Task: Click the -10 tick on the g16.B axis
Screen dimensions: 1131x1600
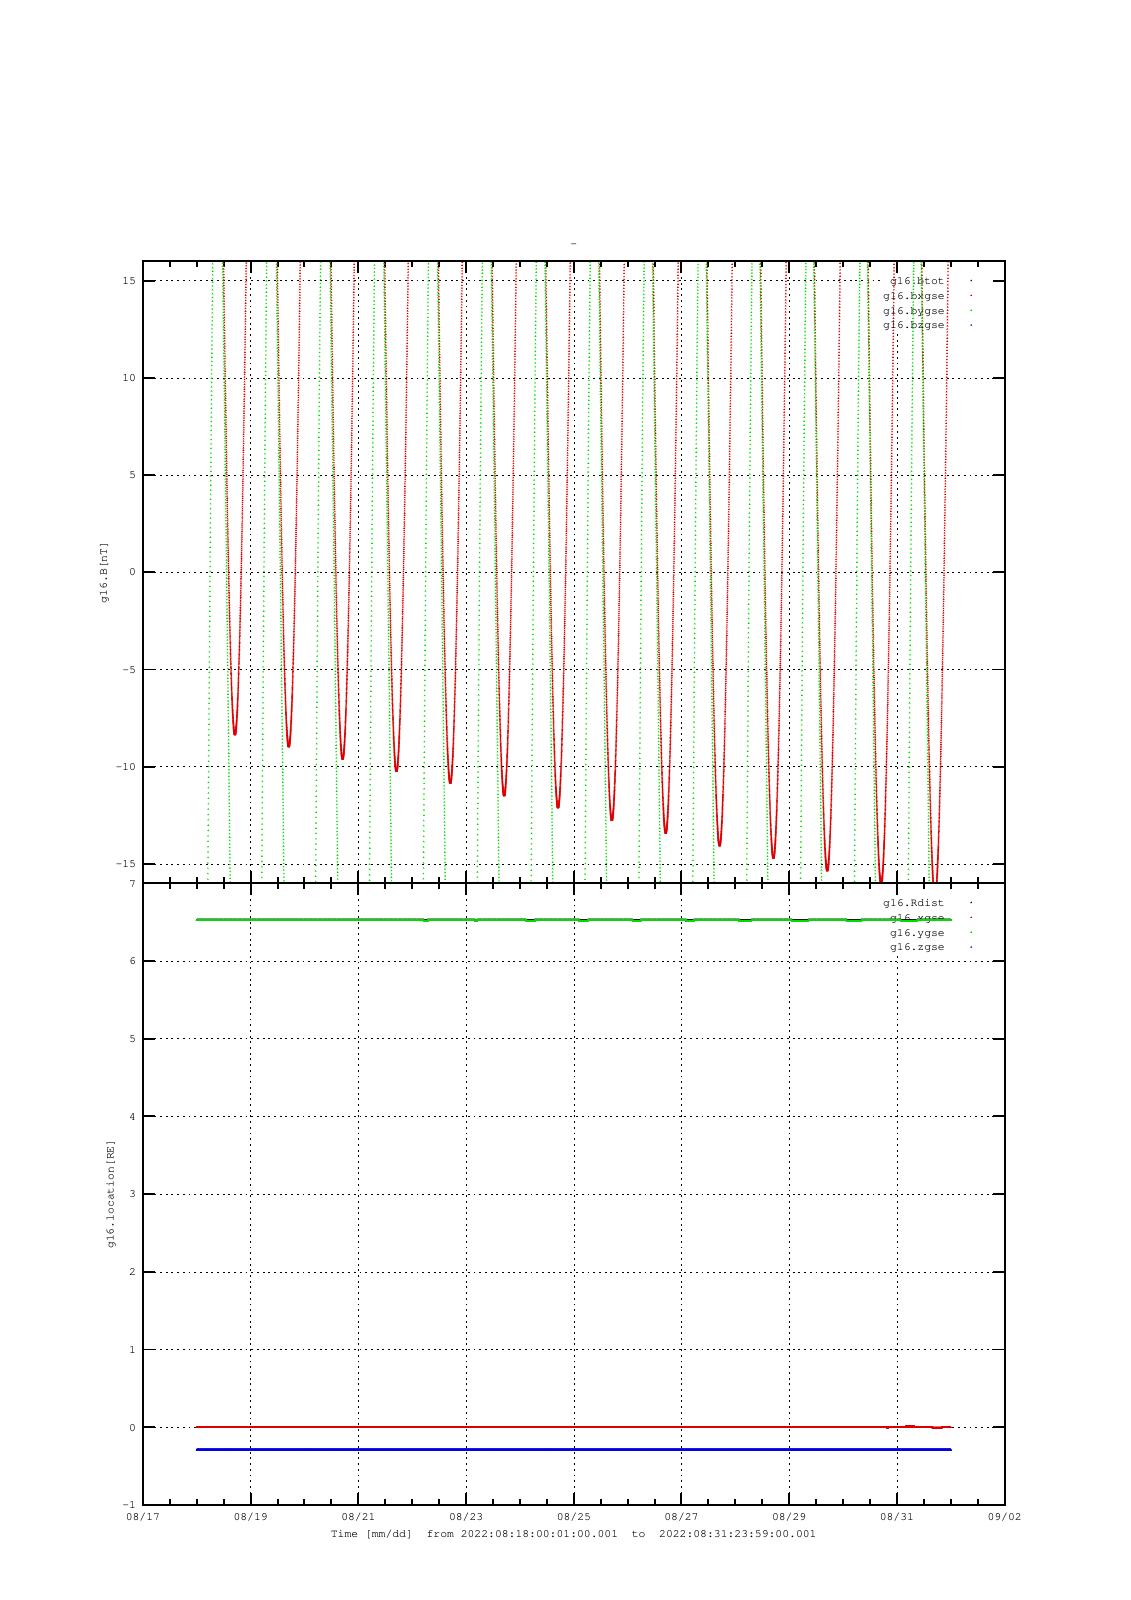Action: [126, 767]
